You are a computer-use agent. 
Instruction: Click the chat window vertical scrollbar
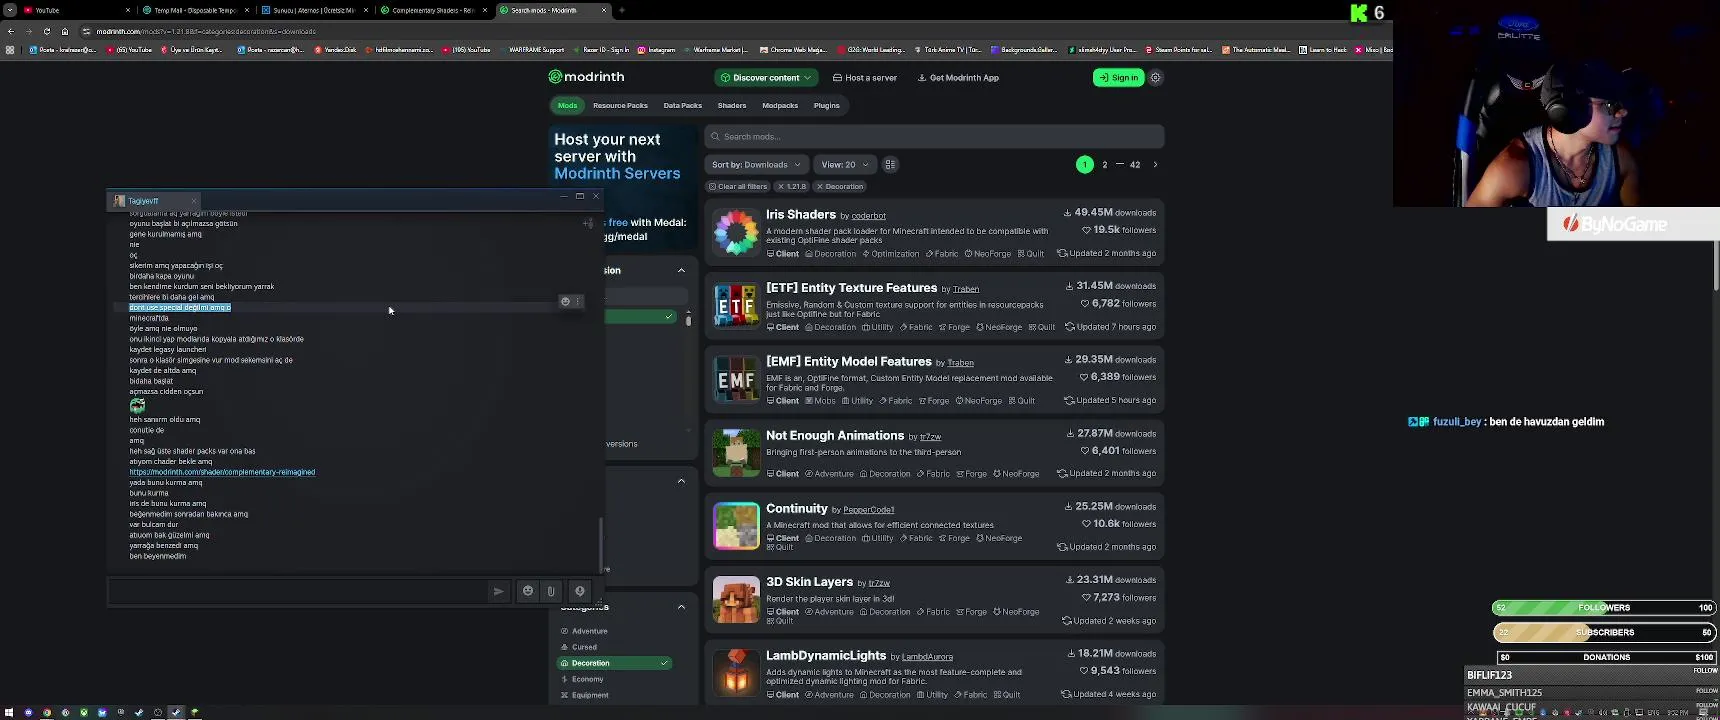pyautogui.click(x=601, y=543)
